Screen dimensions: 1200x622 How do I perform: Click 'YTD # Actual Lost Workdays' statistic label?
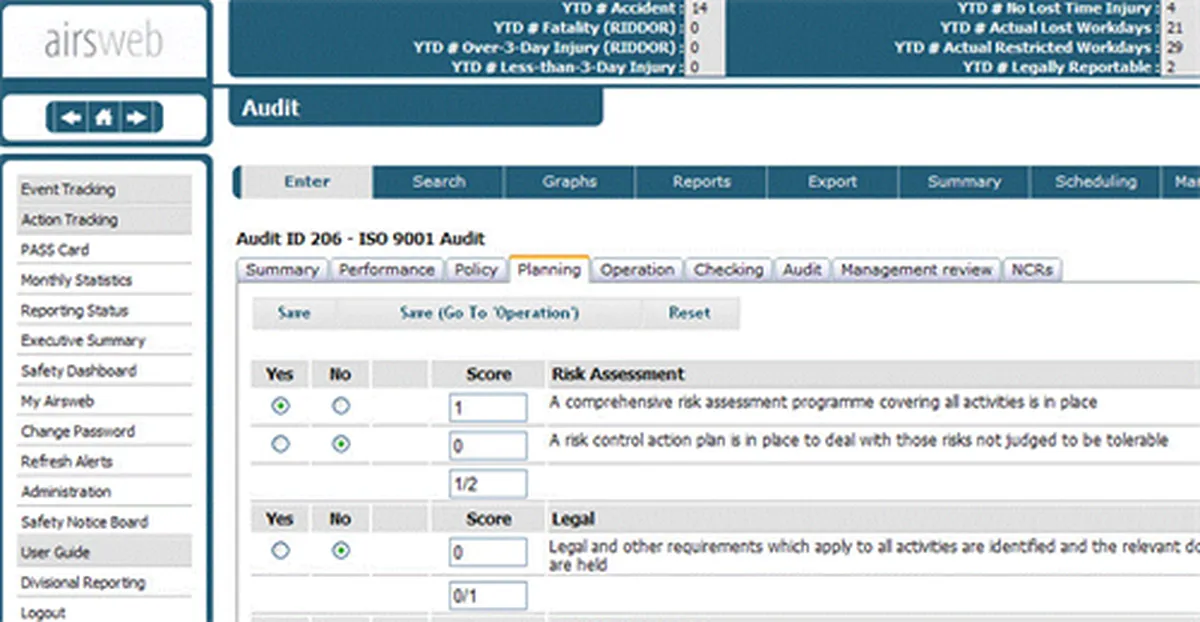click(1051, 28)
